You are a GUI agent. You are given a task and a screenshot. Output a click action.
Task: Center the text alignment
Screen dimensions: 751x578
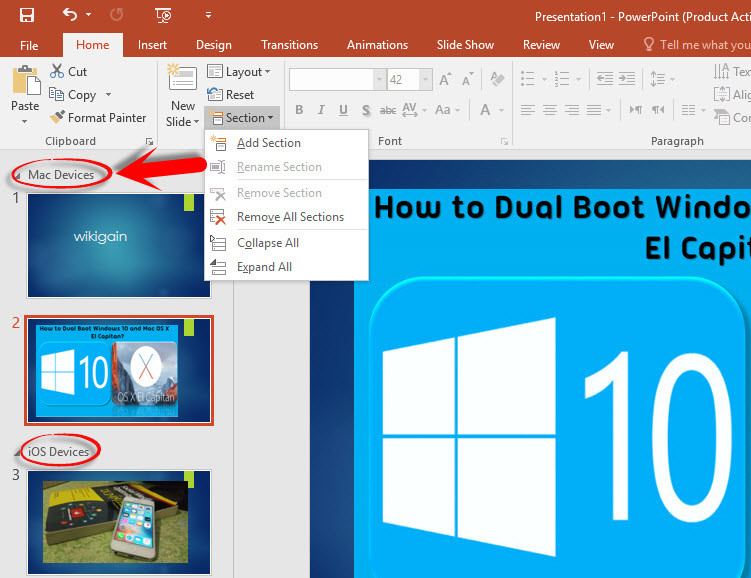[550, 110]
